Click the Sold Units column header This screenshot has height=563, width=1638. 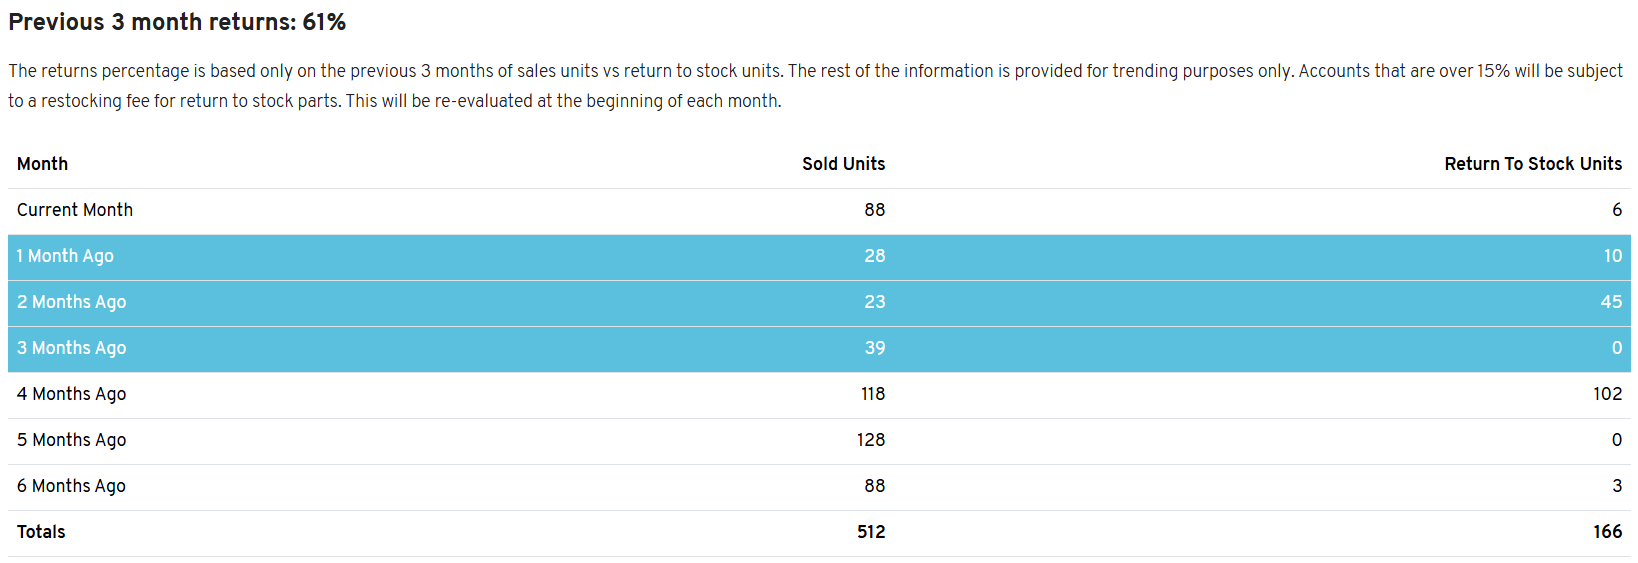click(x=843, y=164)
